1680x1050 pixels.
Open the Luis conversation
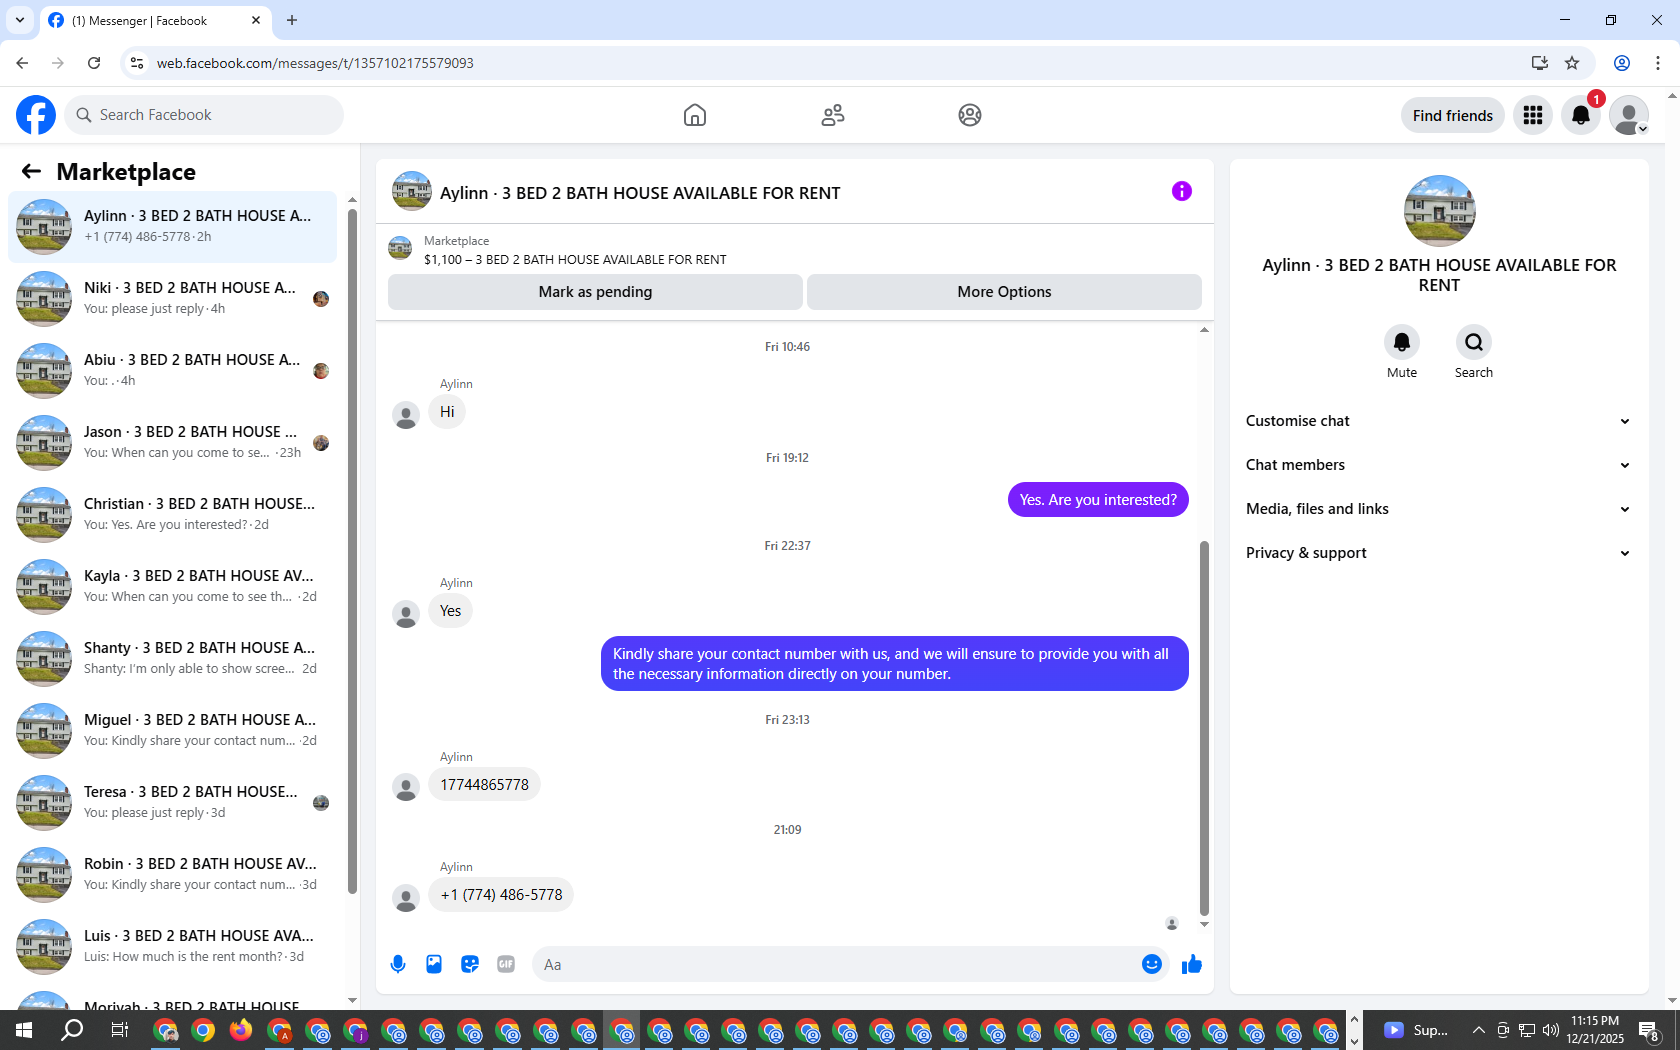pos(172,946)
